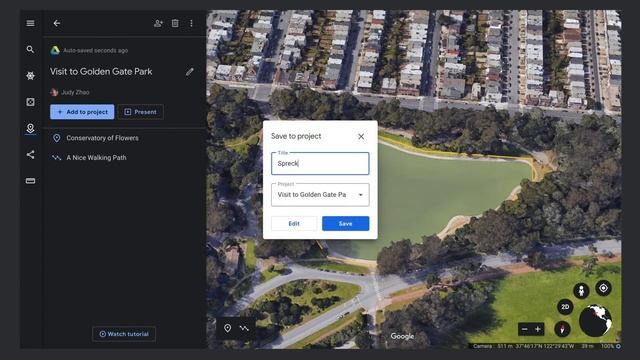Open the Projects pin sidebar icon
Viewport: 640px width, 360px height.
click(x=30, y=128)
